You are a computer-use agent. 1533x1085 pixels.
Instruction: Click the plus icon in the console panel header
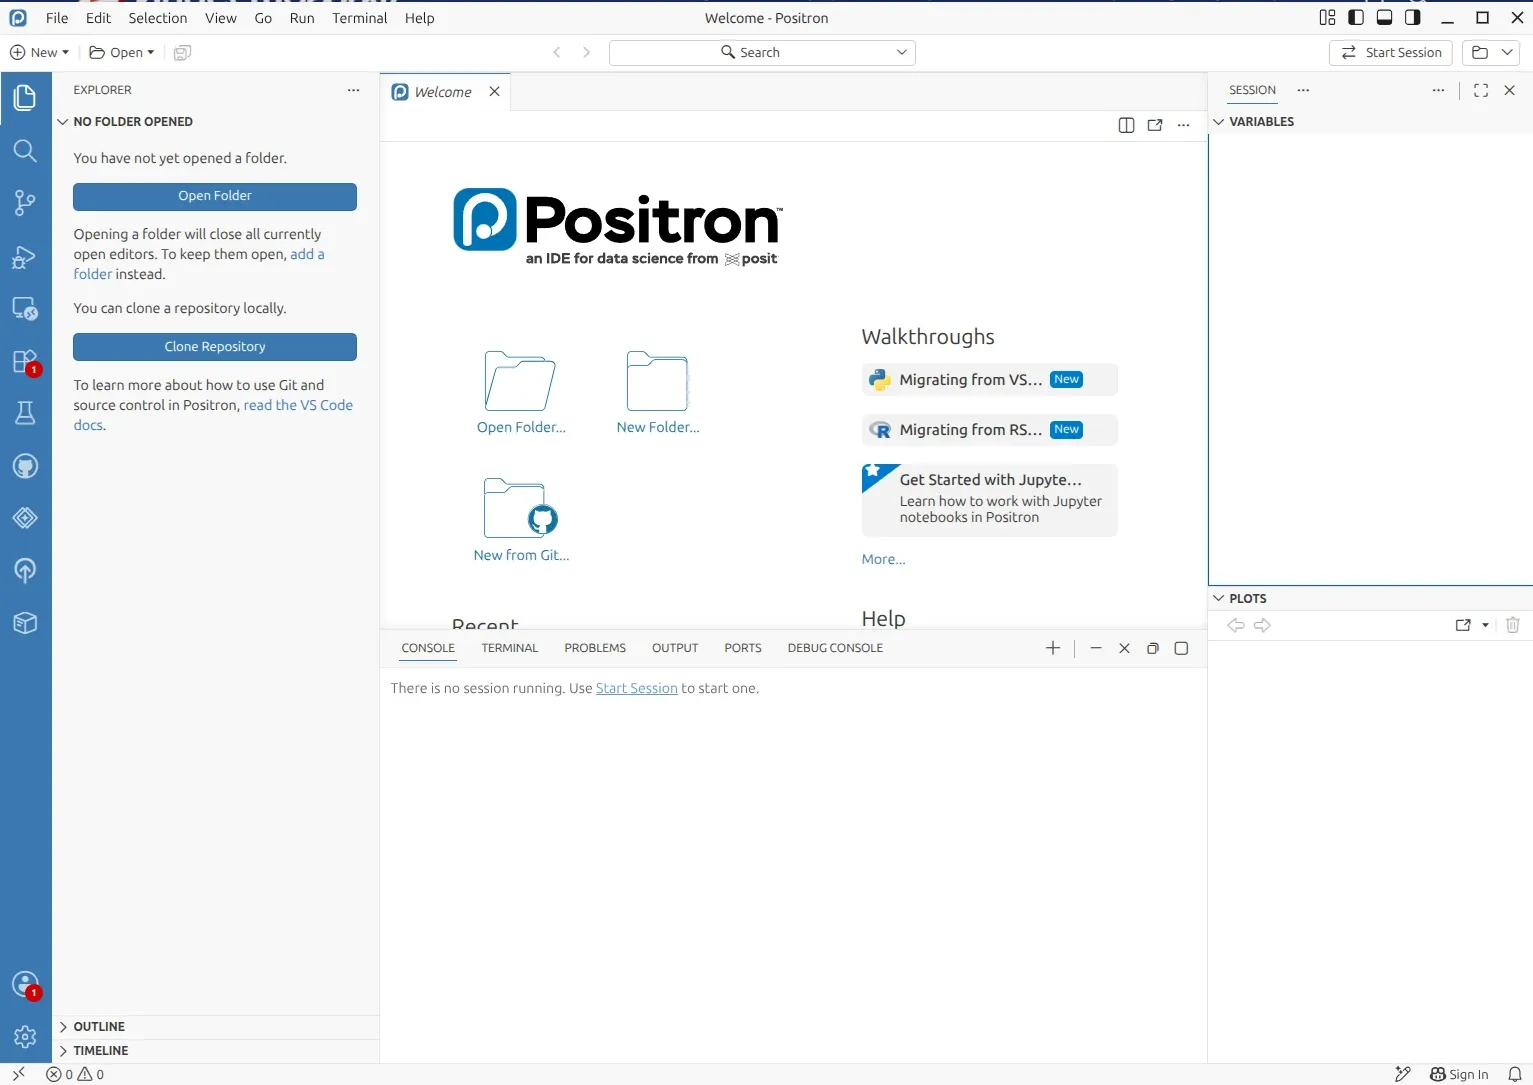pyautogui.click(x=1053, y=648)
